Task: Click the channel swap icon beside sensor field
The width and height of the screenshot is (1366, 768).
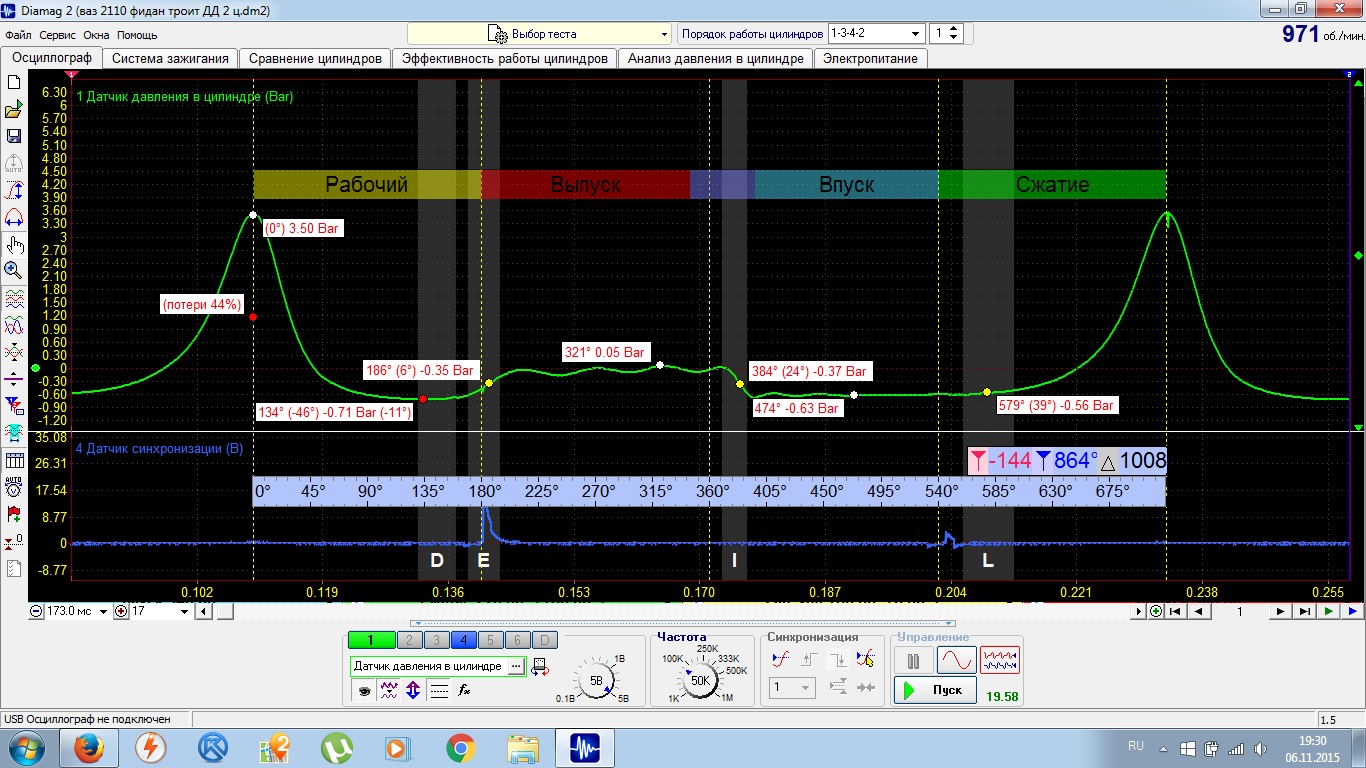Action: tap(540, 666)
